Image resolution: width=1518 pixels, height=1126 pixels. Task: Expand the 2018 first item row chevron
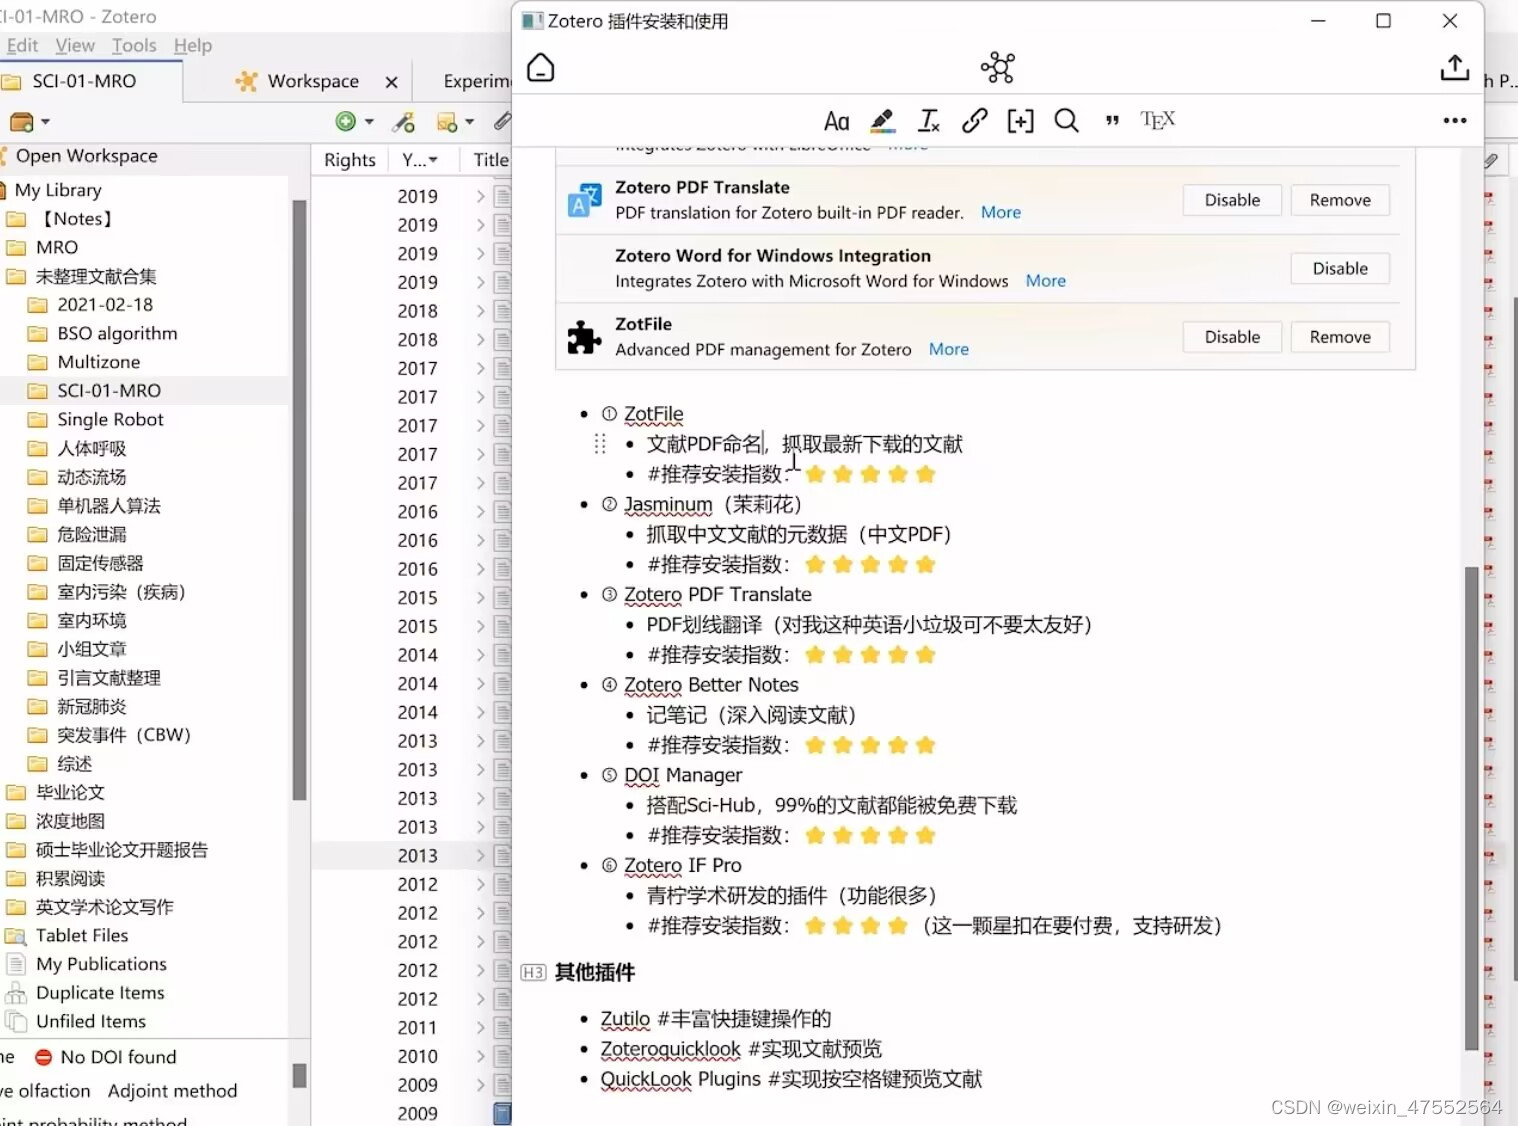point(480,311)
